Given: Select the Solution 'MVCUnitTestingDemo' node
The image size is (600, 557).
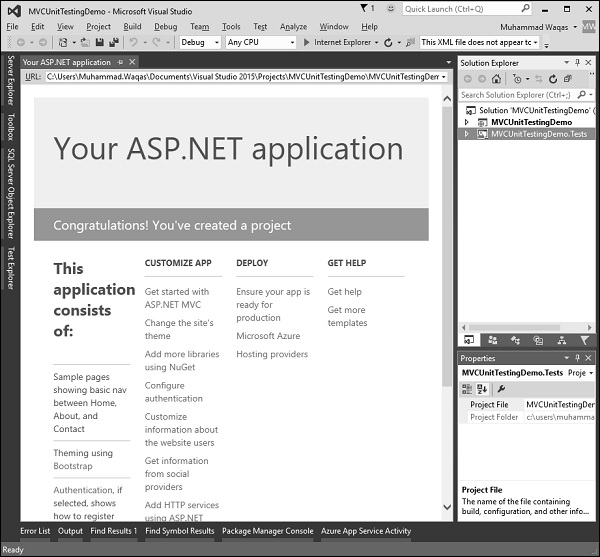Looking at the screenshot, I should click(530, 110).
